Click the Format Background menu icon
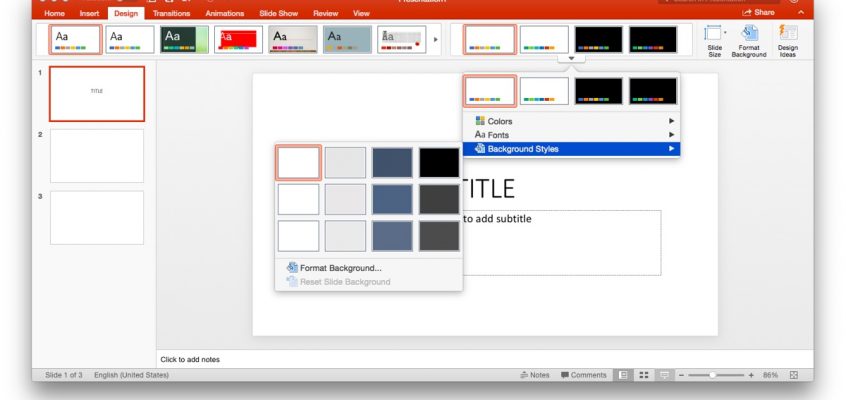846x400 pixels. pyautogui.click(x=292, y=267)
